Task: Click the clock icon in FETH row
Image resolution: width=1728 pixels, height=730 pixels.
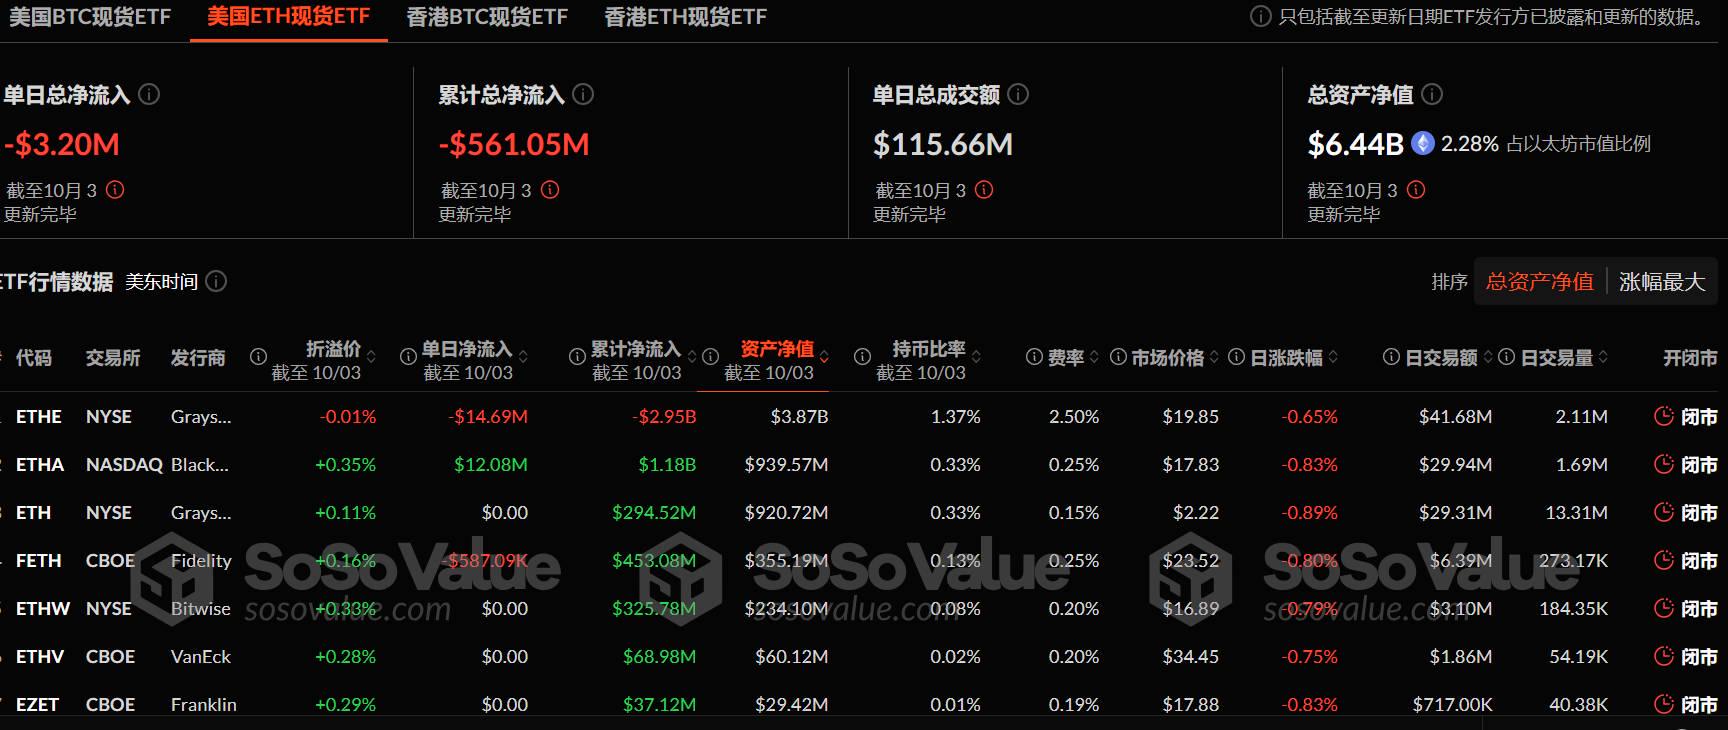Action: tap(1664, 560)
